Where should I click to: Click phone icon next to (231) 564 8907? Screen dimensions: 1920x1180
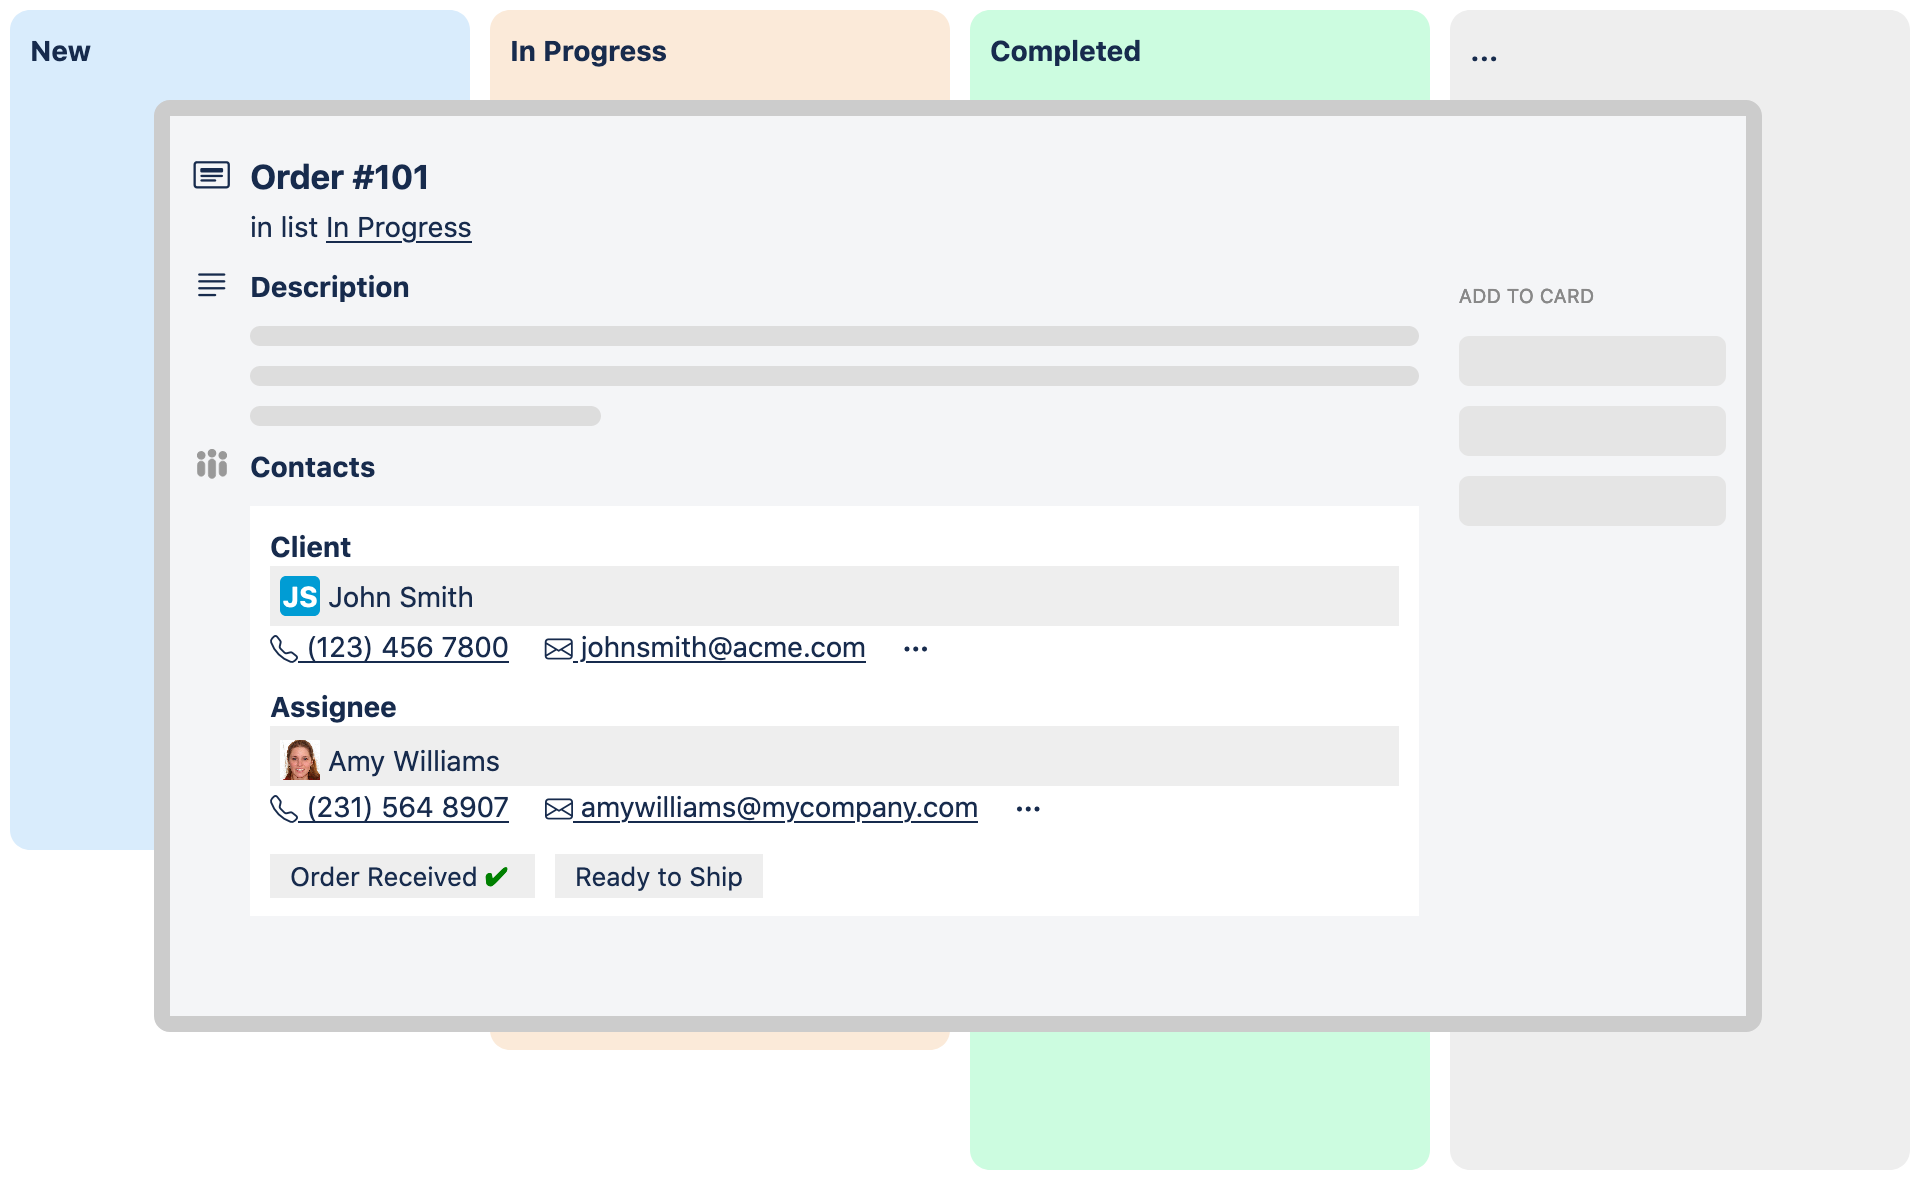coord(284,809)
